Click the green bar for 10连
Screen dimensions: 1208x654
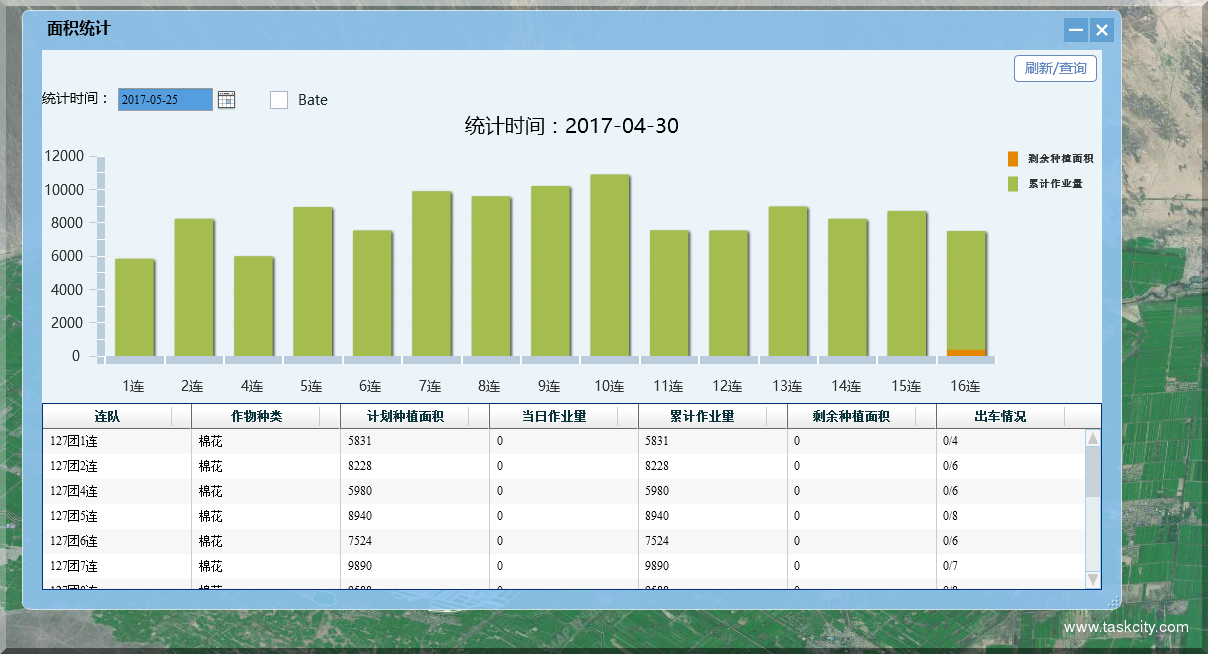click(609, 265)
